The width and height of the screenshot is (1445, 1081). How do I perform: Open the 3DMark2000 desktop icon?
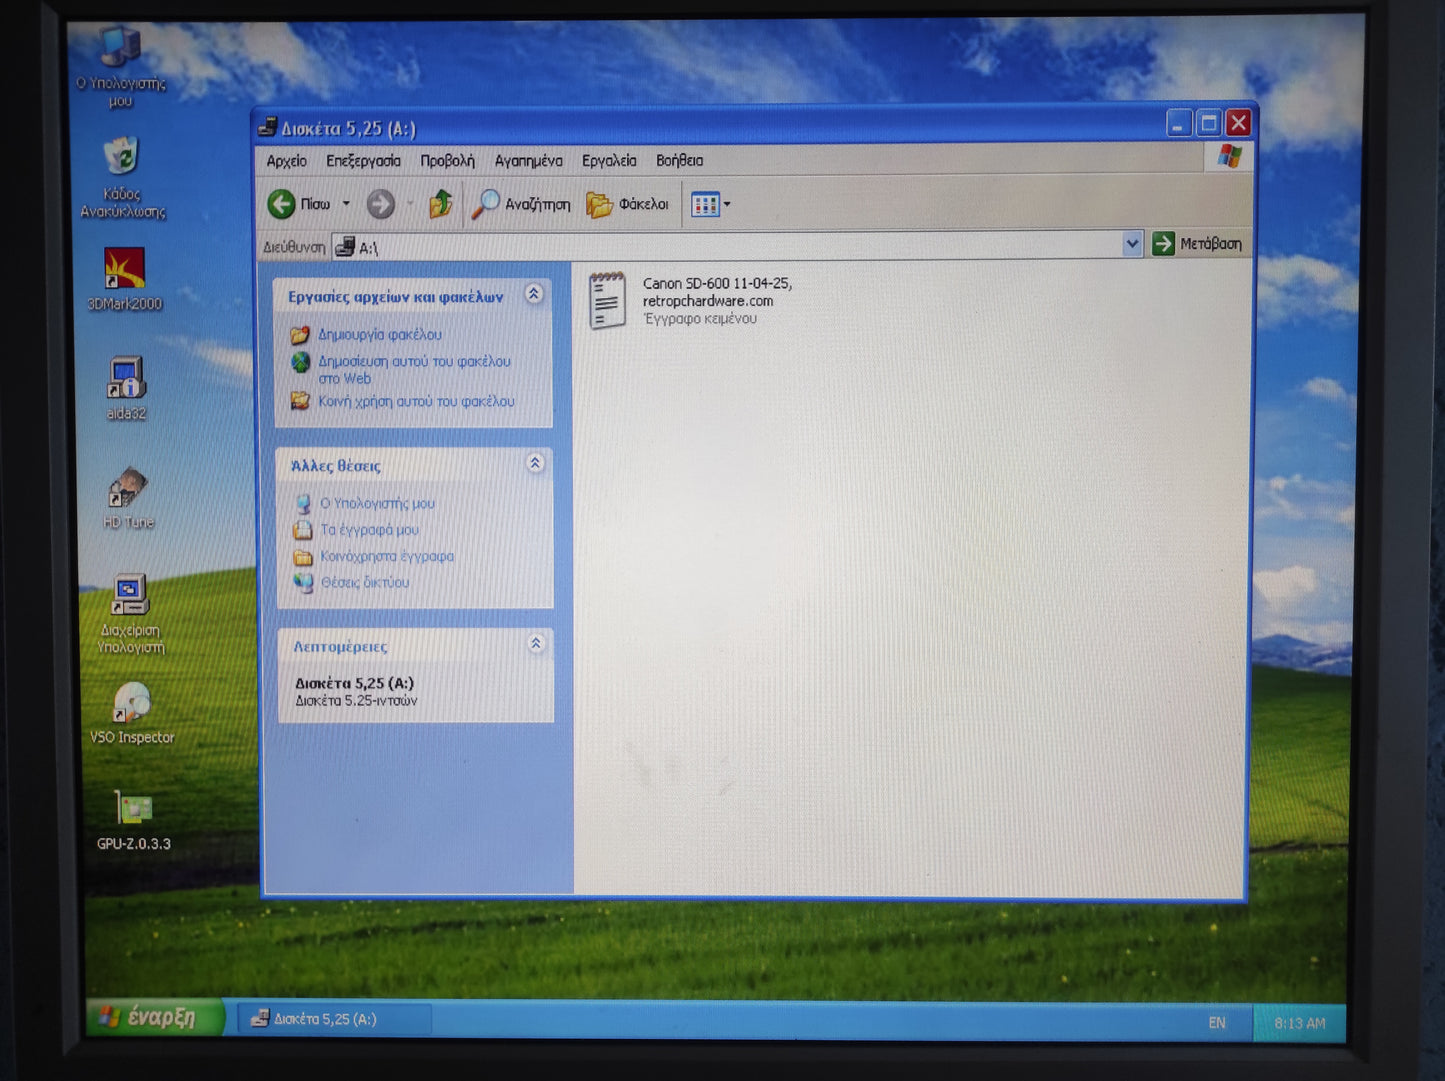[124, 270]
